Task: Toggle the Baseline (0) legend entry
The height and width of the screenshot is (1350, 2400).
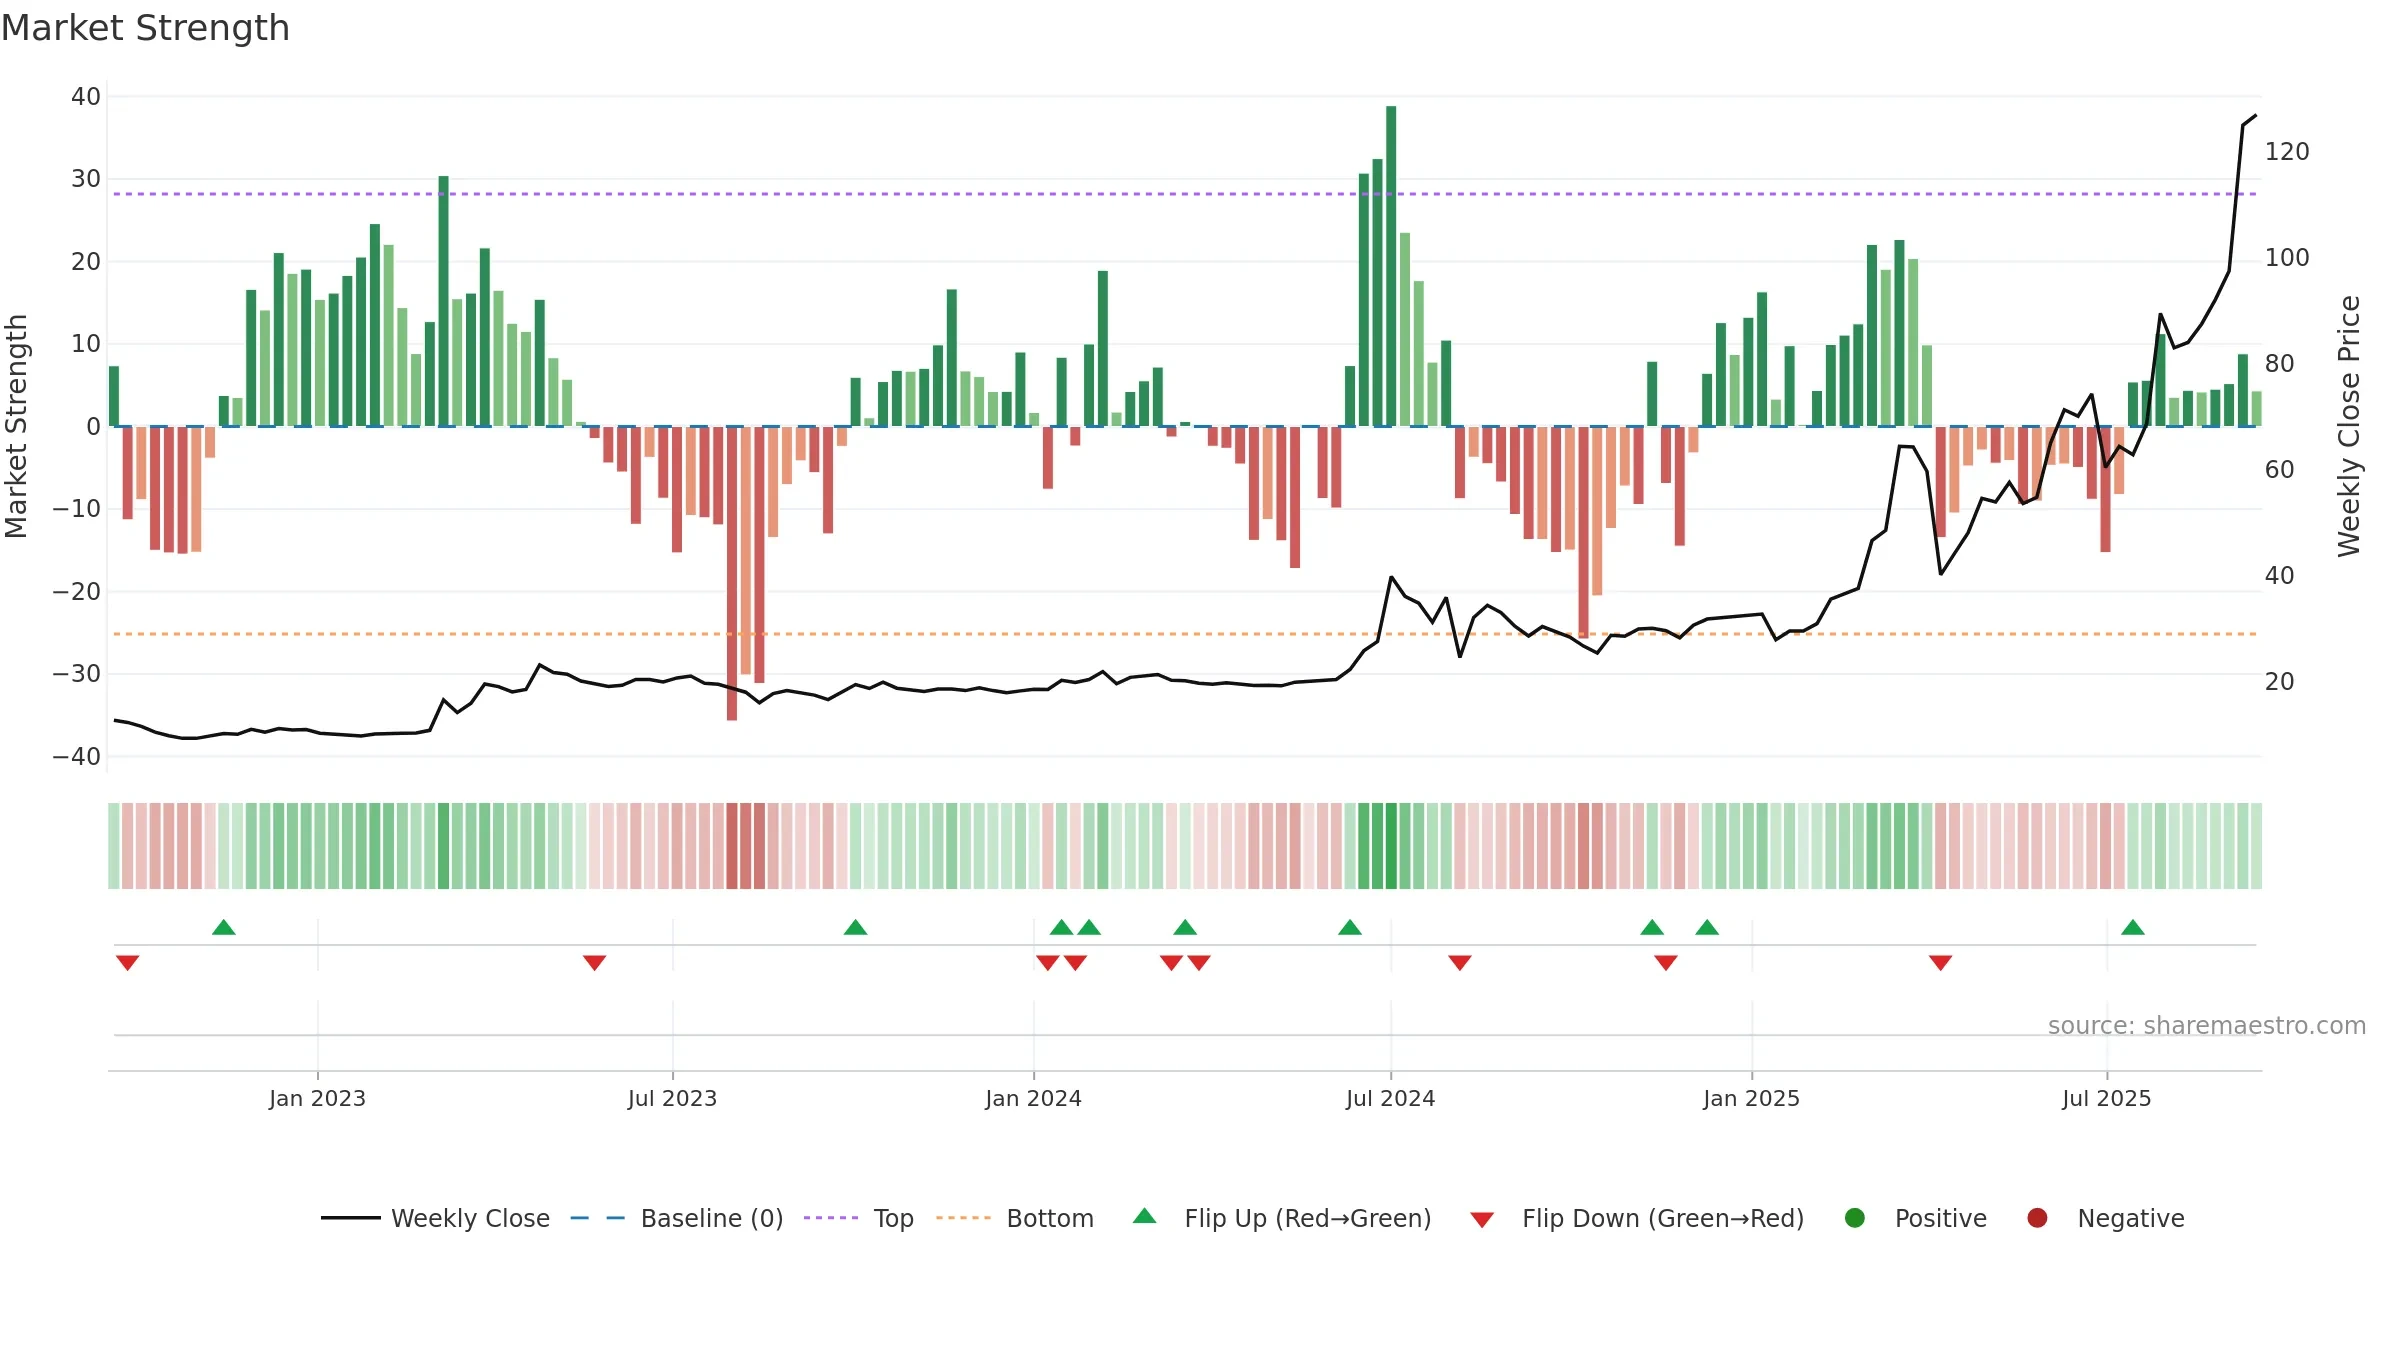Action: (x=677, y=1218)
